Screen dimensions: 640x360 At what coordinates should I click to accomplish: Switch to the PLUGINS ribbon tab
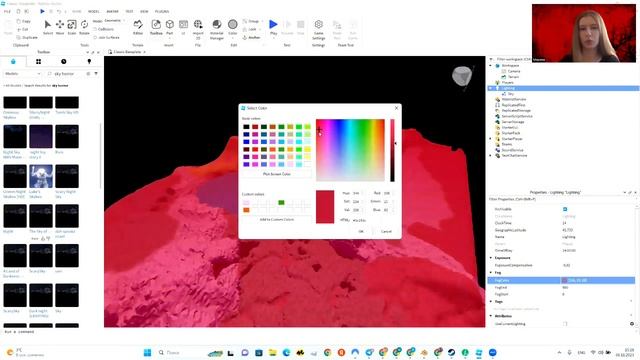click(162, 11)
